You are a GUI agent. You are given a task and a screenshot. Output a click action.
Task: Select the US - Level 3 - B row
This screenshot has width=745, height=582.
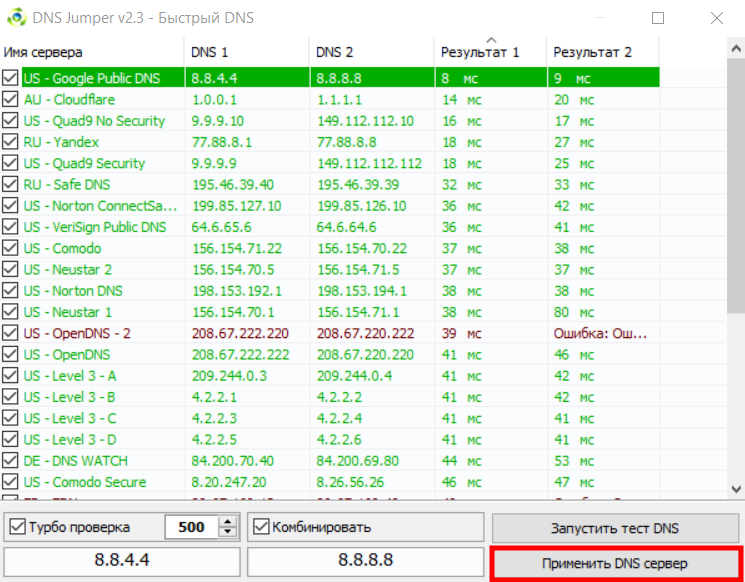[x=330, y=397]
